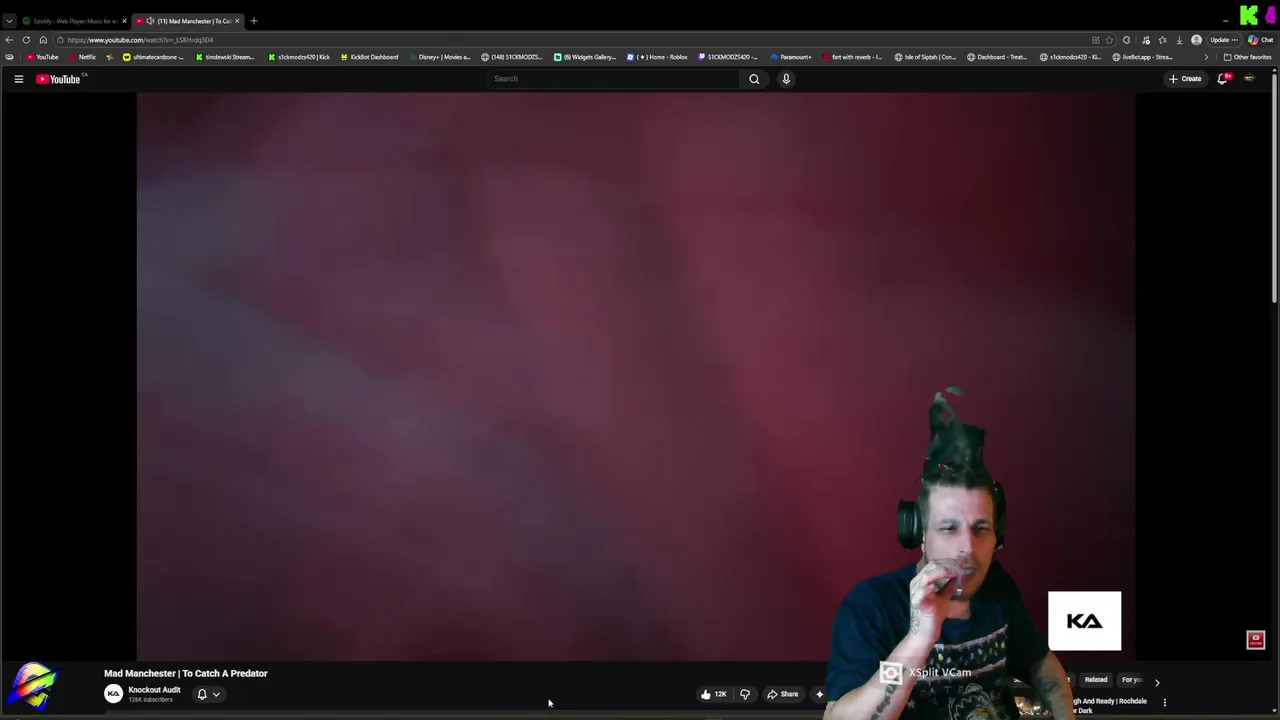The width and height of the screenshot is (1280, 720).
Task: Open the browser profile avatar
Action: point(1196,40)
